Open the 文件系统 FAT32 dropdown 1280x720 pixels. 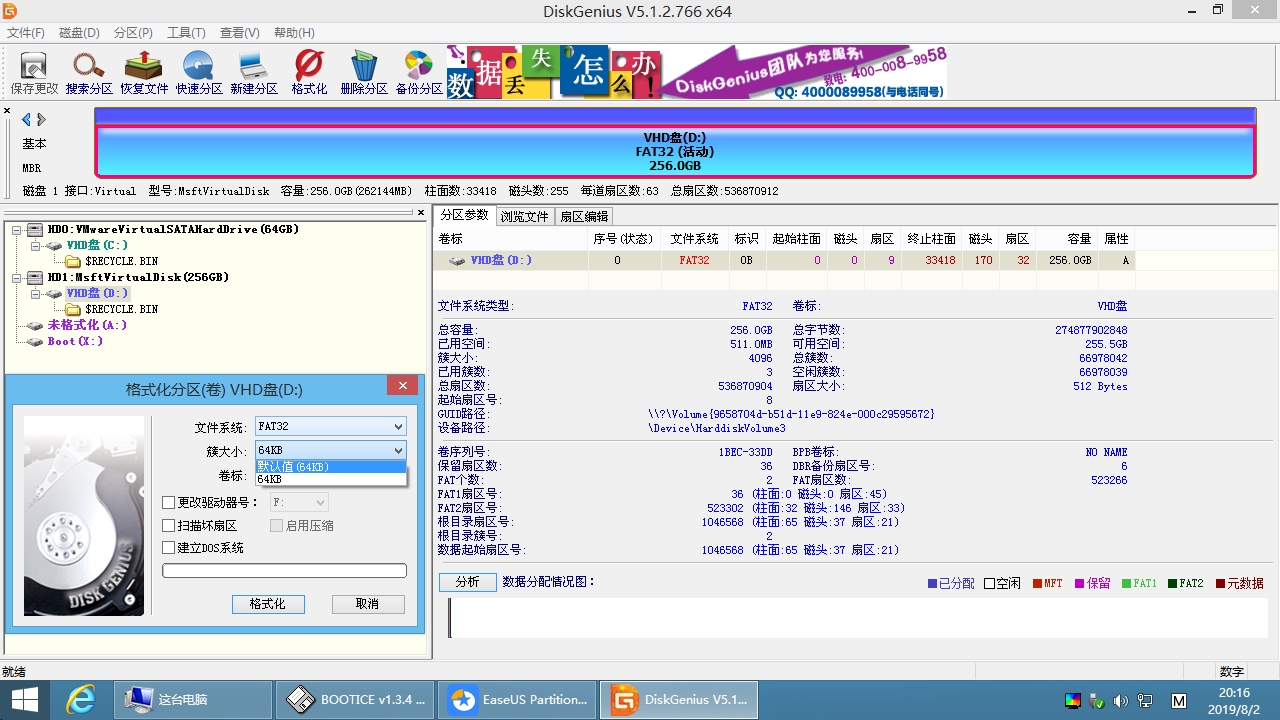pos(330,426)
